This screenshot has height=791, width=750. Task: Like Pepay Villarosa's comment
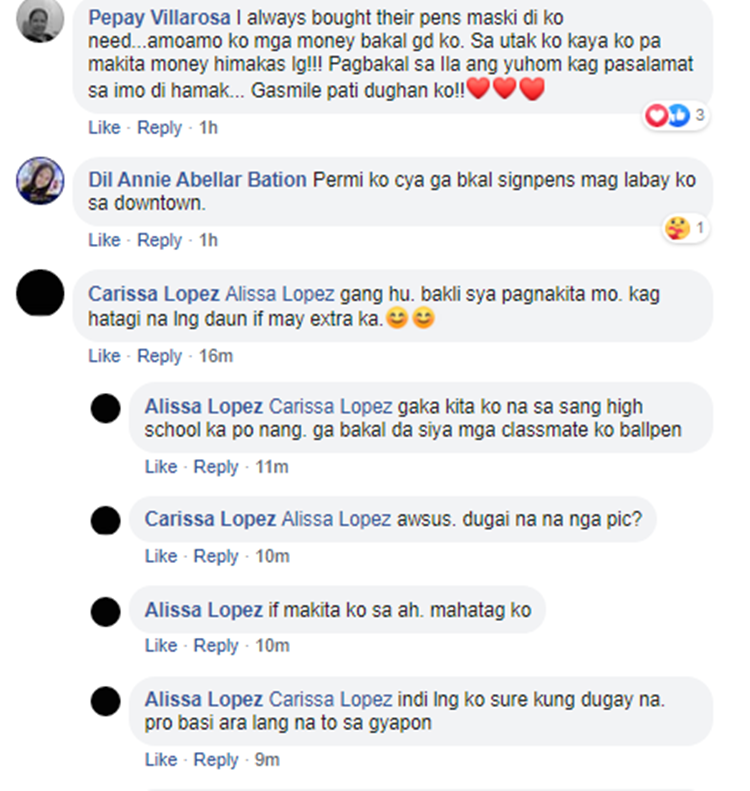104,128
